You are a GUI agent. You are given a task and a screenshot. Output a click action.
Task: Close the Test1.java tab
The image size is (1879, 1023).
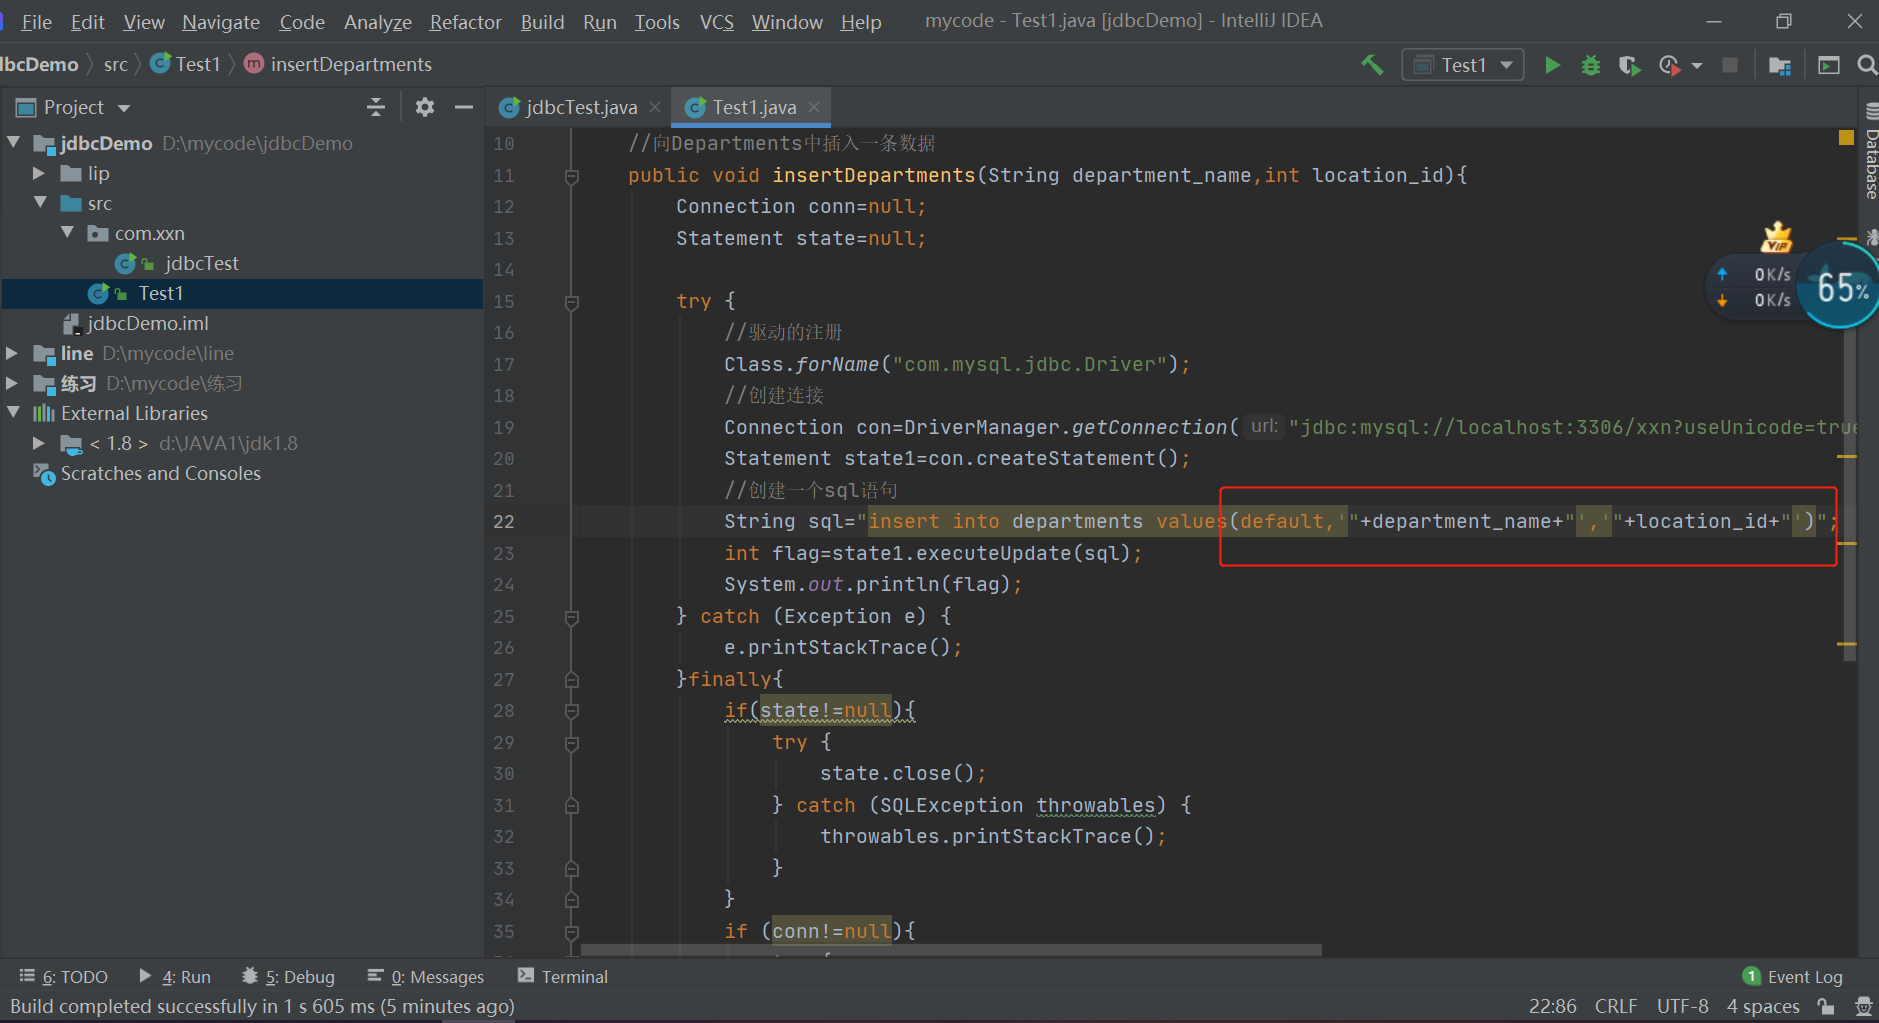tap(814, 107)
